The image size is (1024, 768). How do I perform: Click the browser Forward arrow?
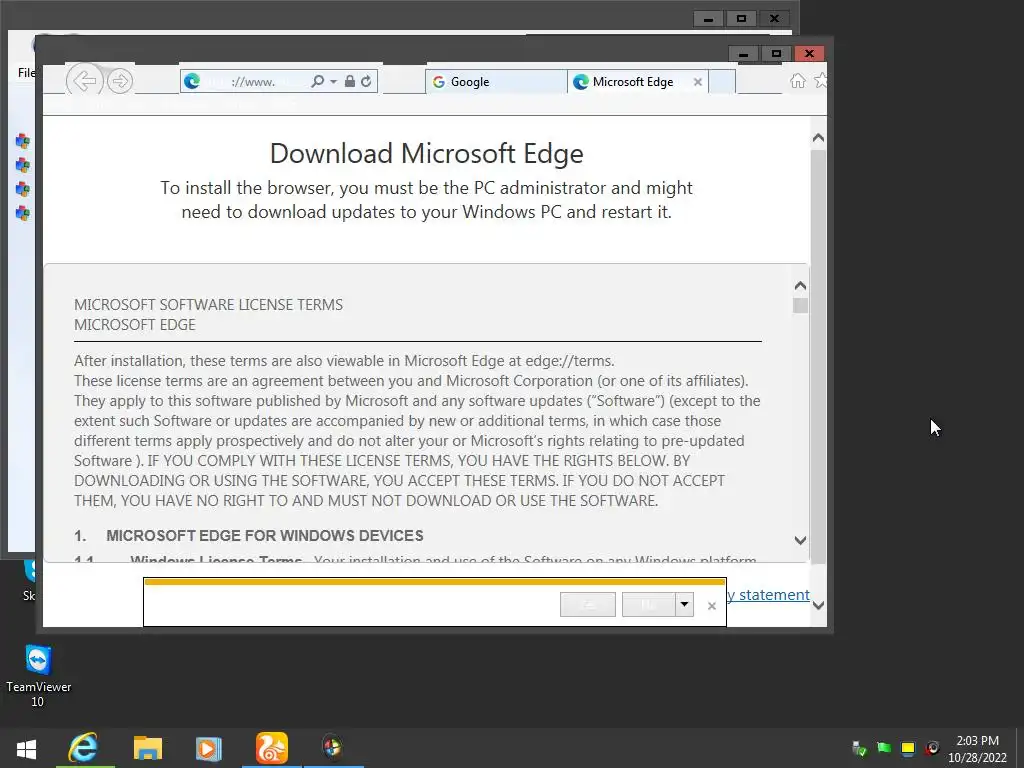click(x=120, y=81)
